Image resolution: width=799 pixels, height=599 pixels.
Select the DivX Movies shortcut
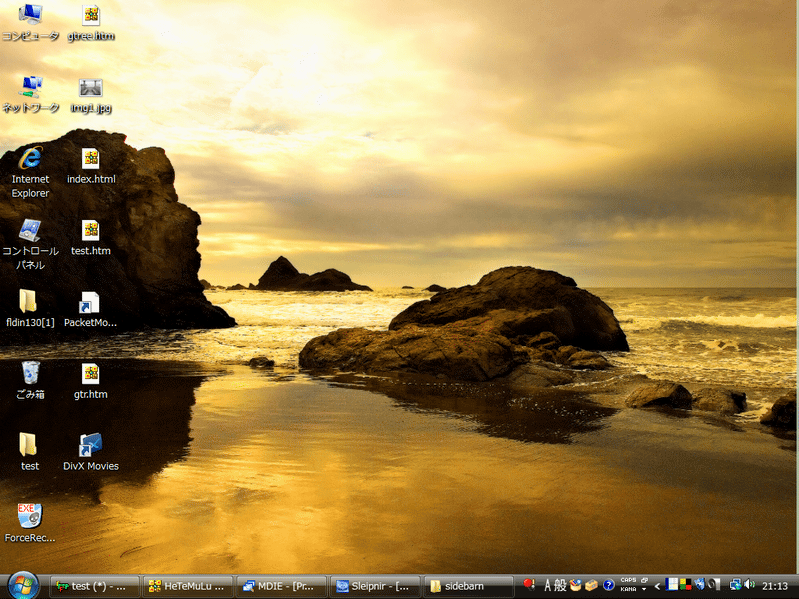coord(90,446)
